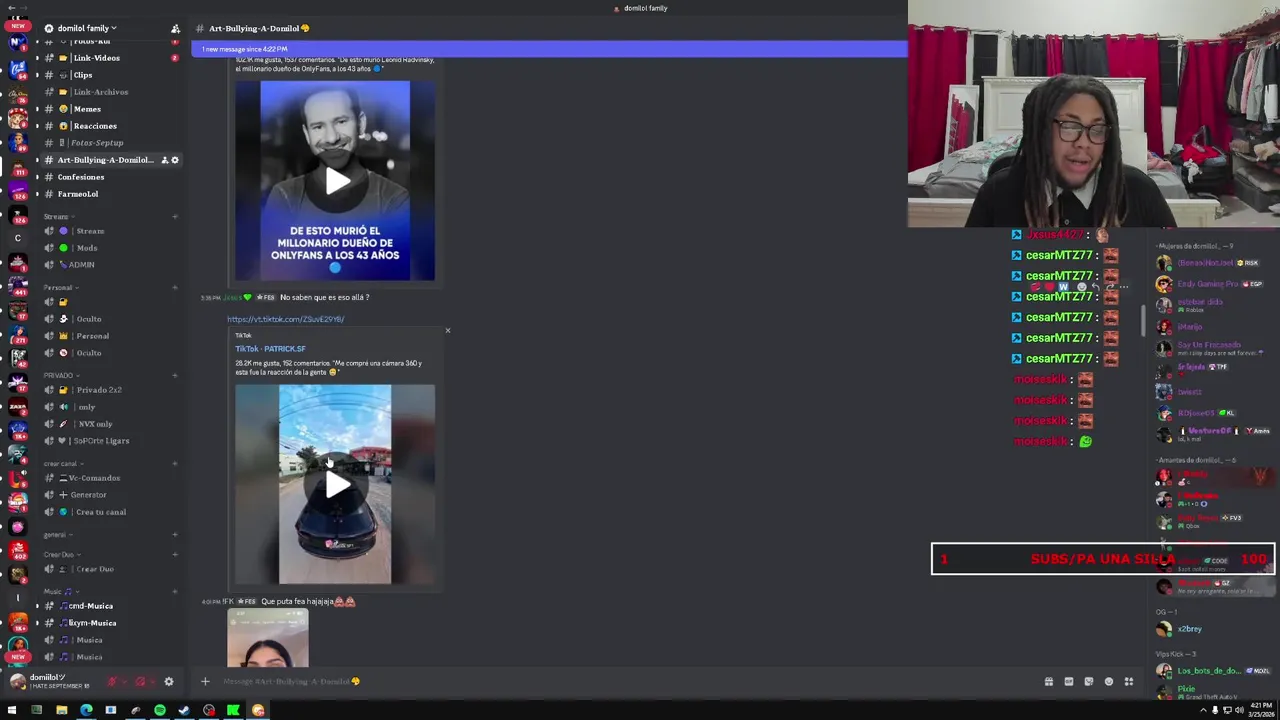The image size is (1280, 720).
Task: Open the FarmeoLol channel
Action: click(x=110, y=194)
